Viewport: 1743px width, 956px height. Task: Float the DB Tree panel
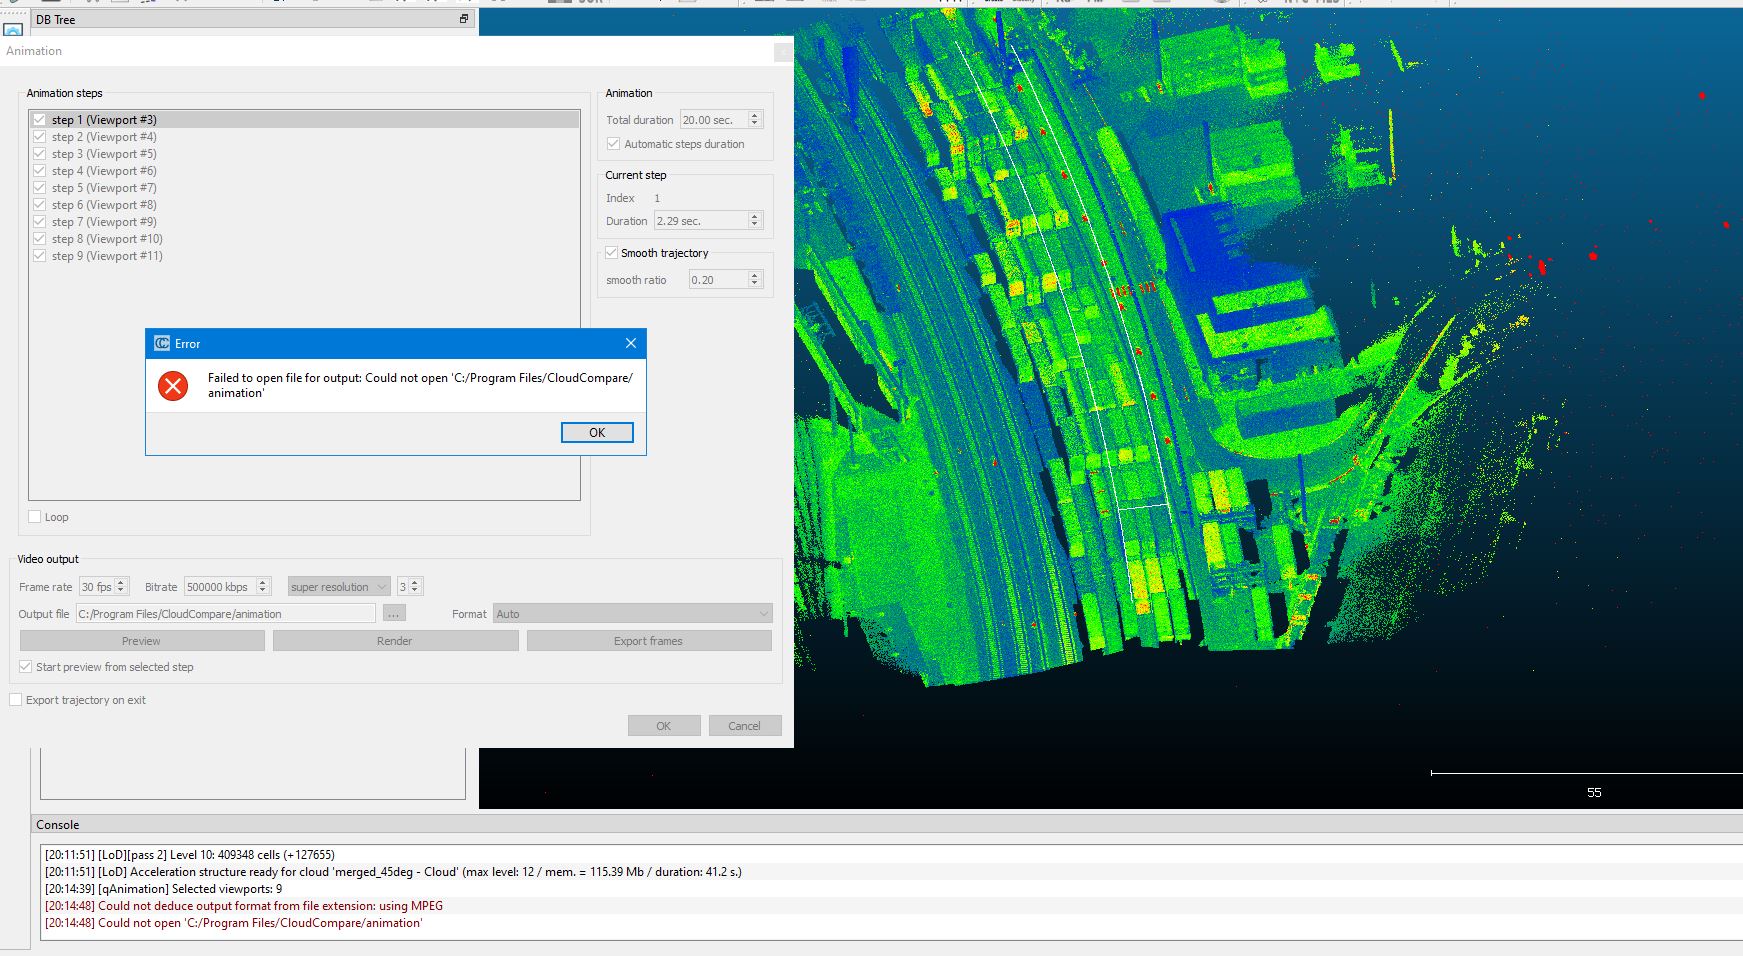coord(464,19)
